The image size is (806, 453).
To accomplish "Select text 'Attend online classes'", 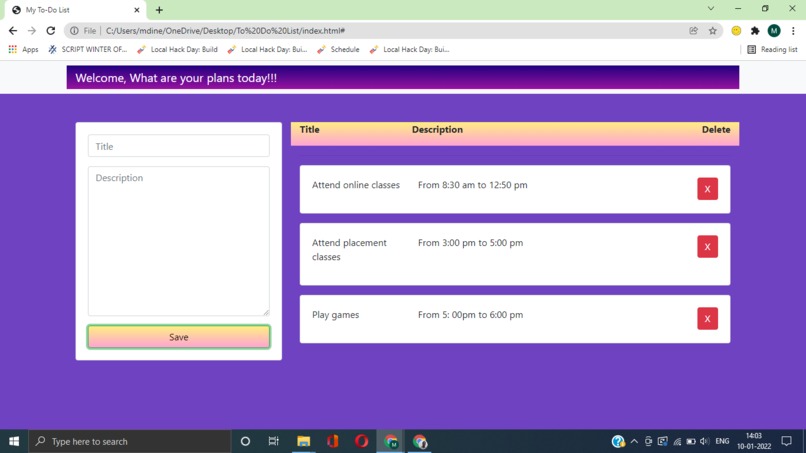I will pyautogui.click(x=356, y=185).
